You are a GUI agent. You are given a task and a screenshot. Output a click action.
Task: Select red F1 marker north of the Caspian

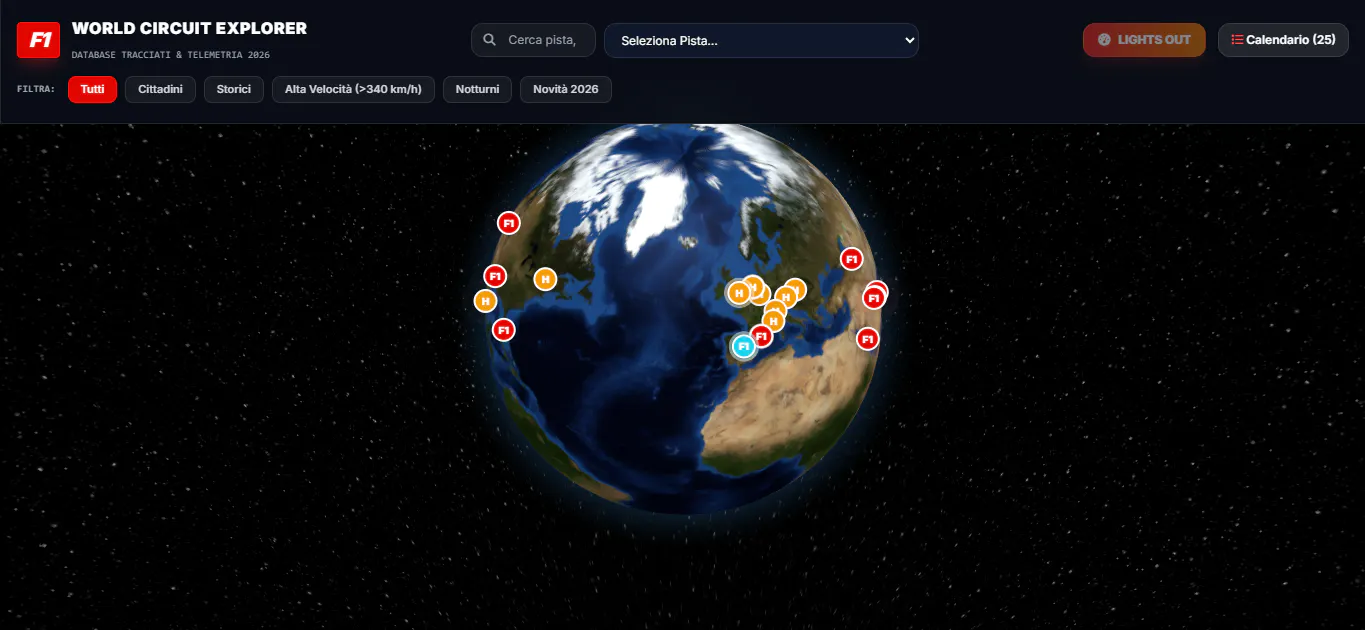click(851, 259)
